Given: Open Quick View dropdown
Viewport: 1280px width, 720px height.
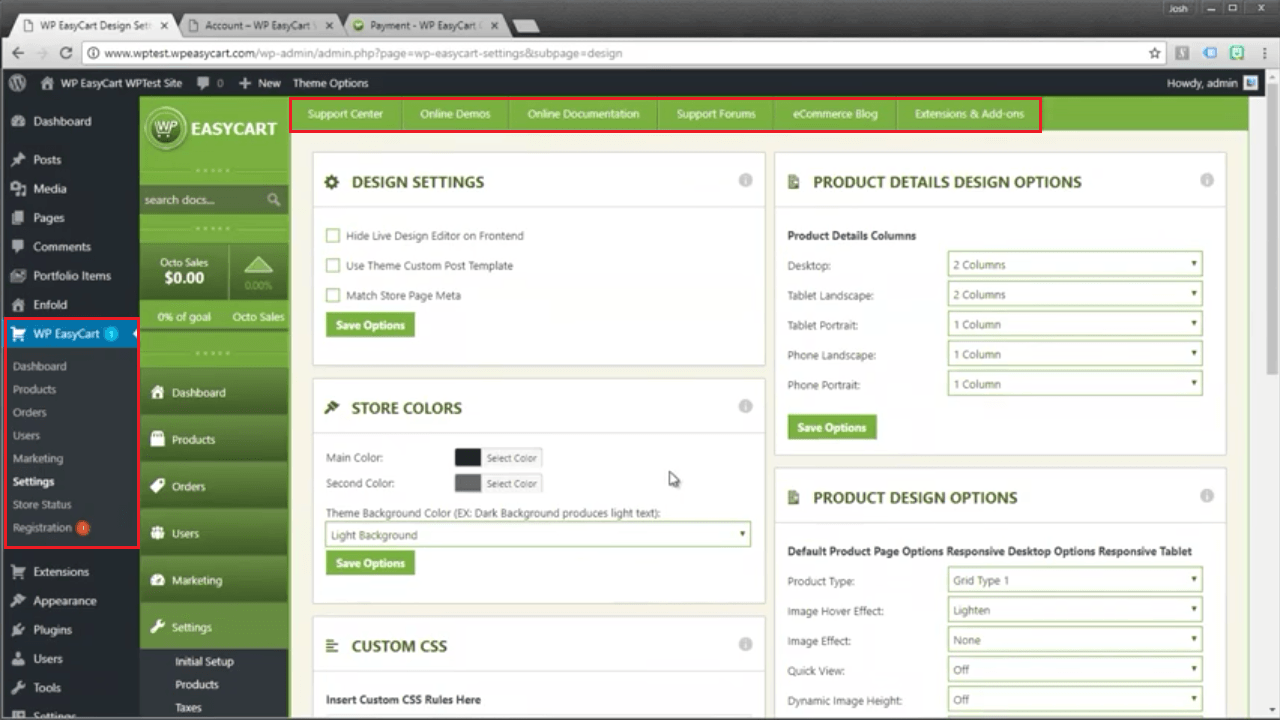Looking at the screenshot, I should pyautogui.click(x=1075, y=670).
